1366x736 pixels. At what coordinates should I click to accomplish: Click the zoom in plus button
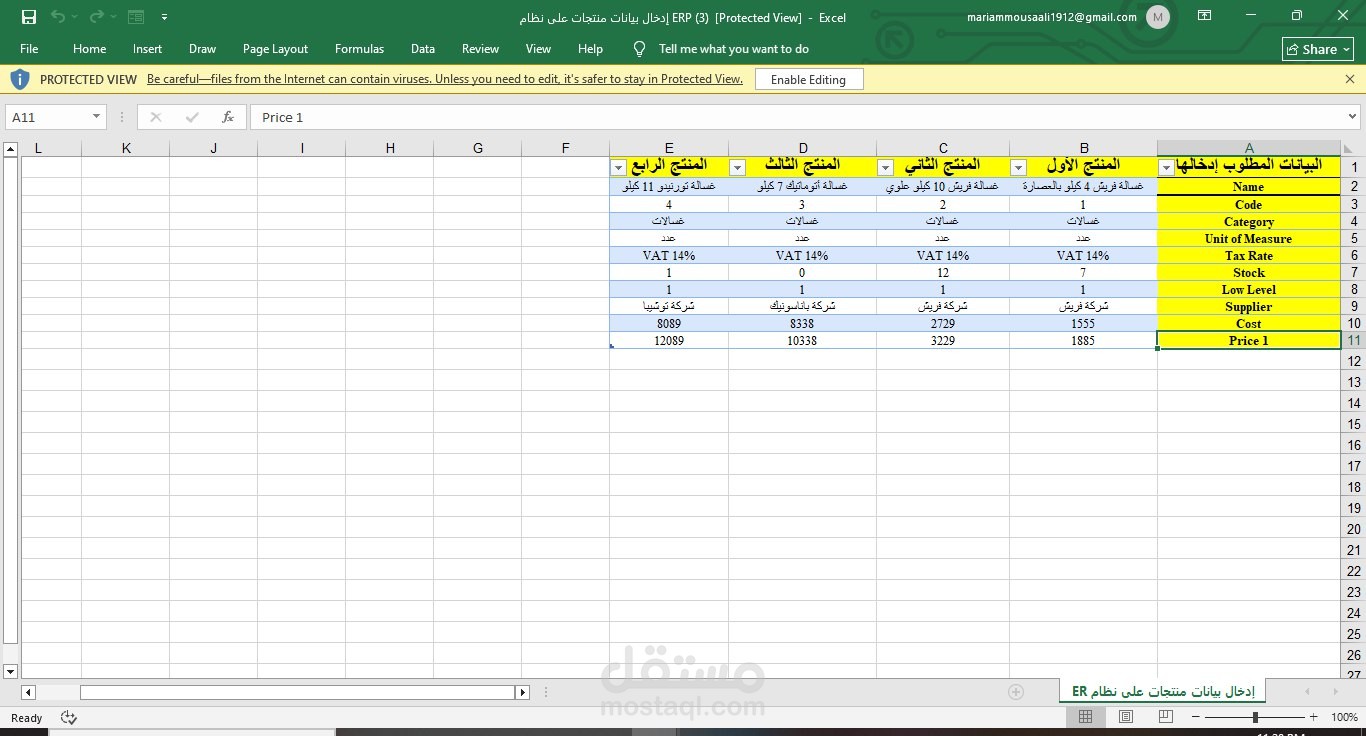pyautogui.click(x=1314, y=717)
